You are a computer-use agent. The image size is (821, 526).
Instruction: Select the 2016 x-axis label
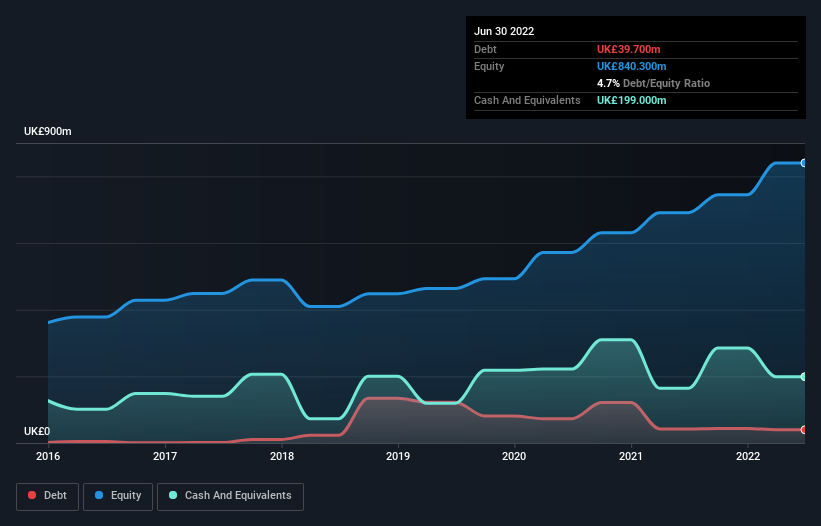click(x=48, y=456)
